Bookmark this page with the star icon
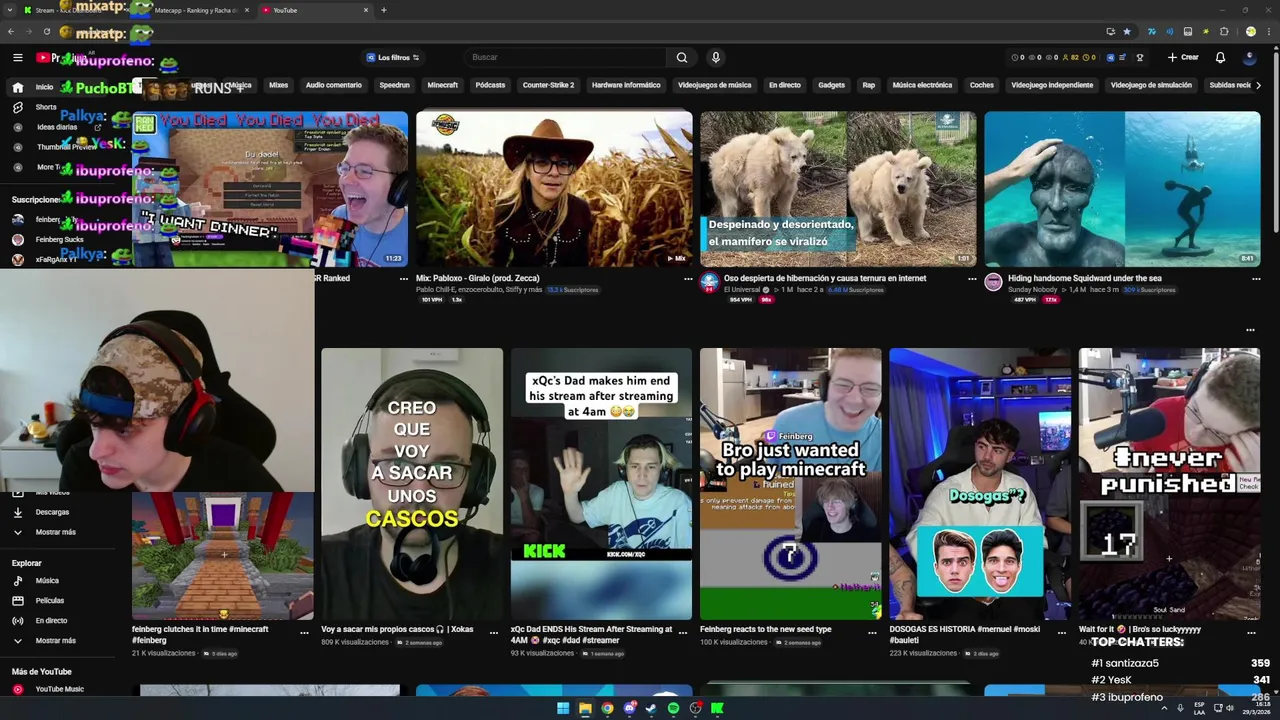Image resolution: width=1280 pixels, height=720 pixels. point(1127,32)
